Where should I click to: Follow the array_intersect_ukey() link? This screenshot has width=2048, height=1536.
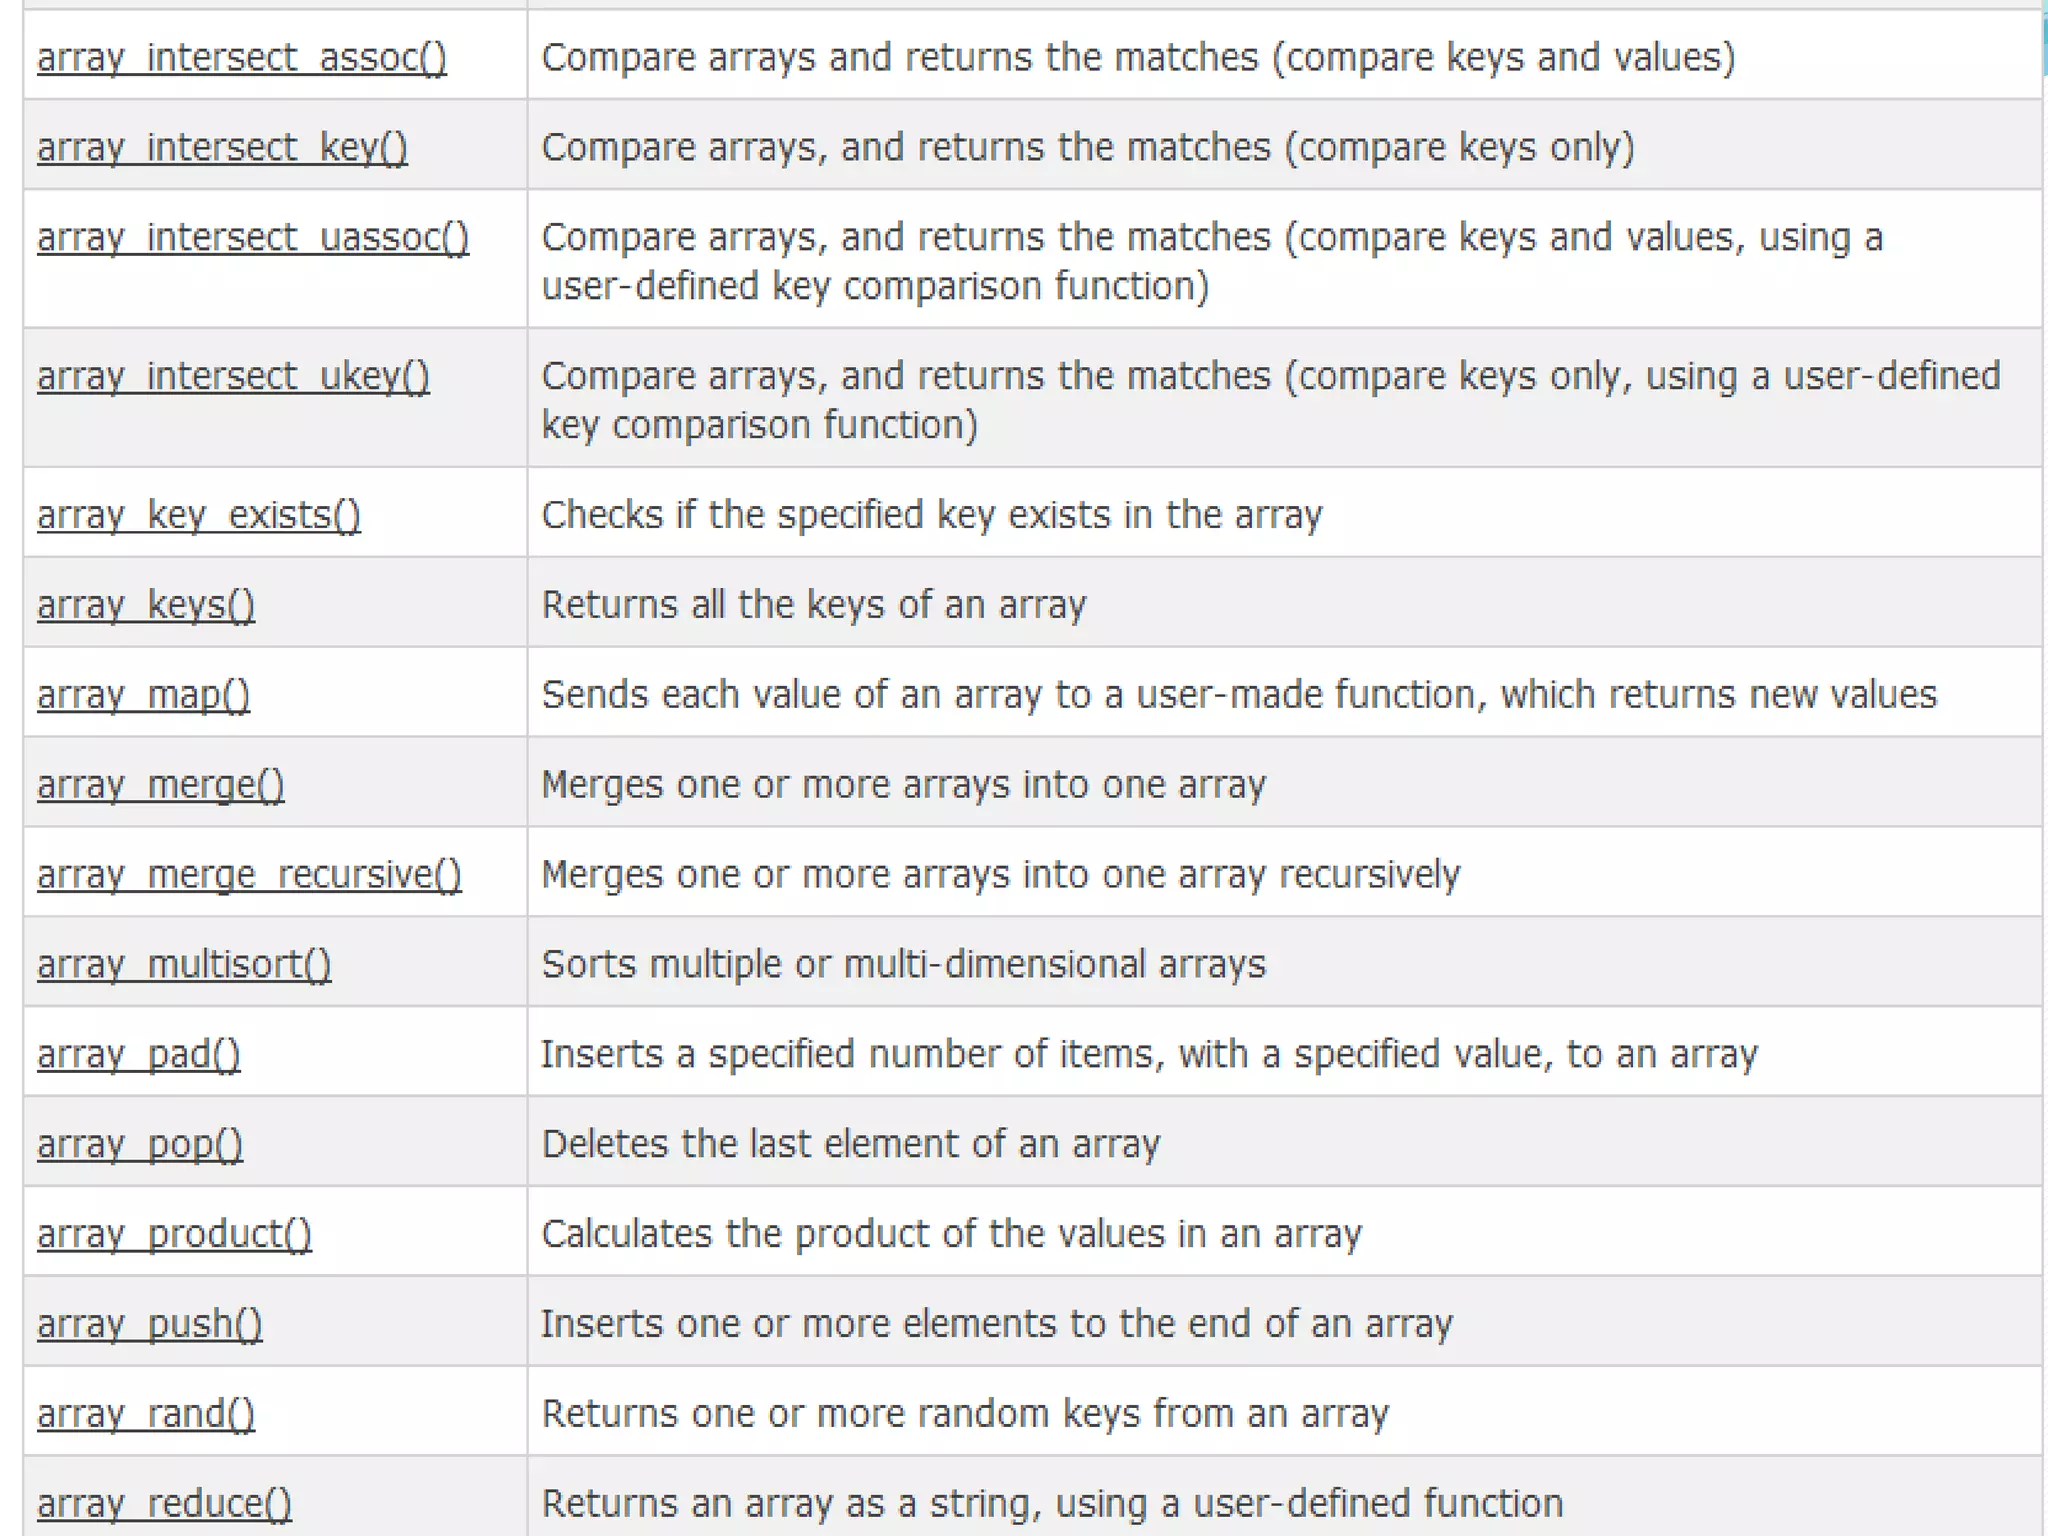(x=233, y=377)
